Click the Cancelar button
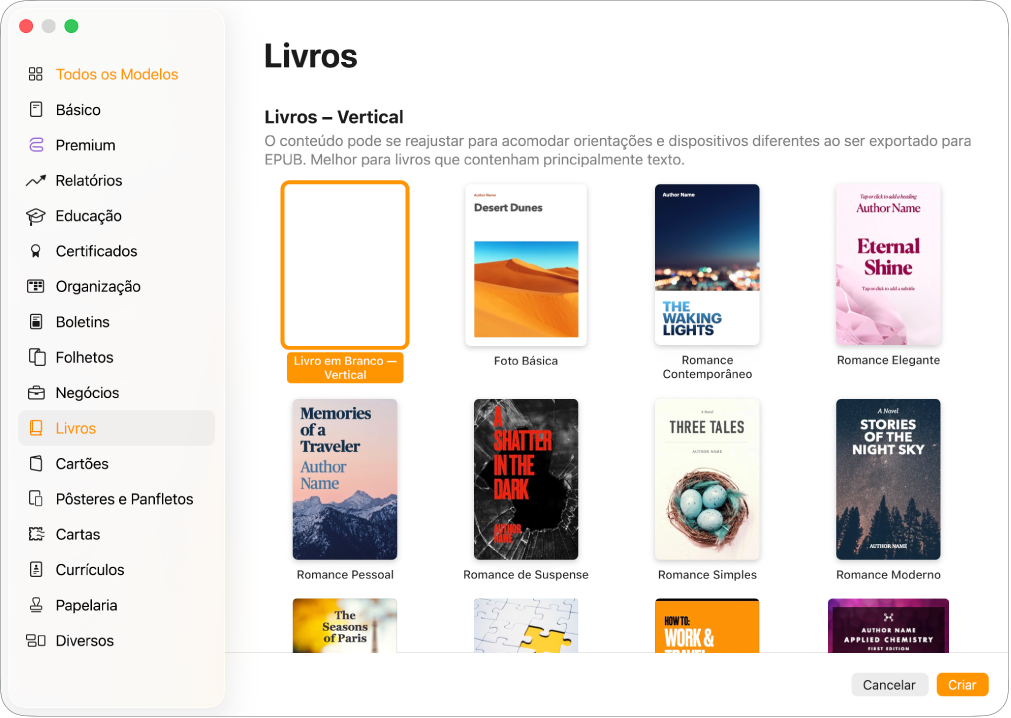1011x718 pixels. click(889, 684)
